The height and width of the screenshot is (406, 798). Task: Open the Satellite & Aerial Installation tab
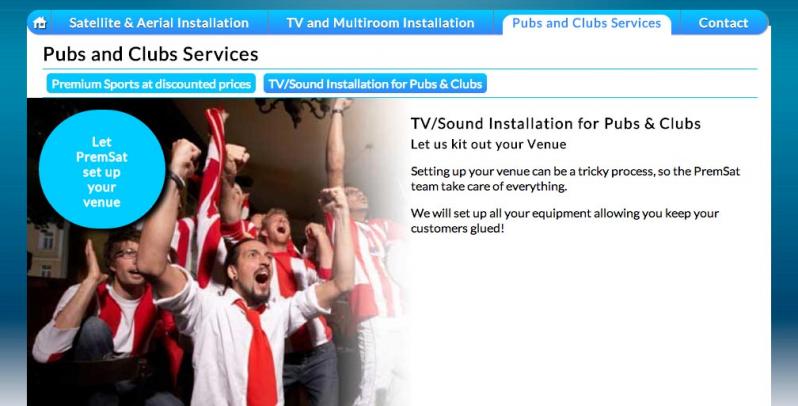point(159,23)
